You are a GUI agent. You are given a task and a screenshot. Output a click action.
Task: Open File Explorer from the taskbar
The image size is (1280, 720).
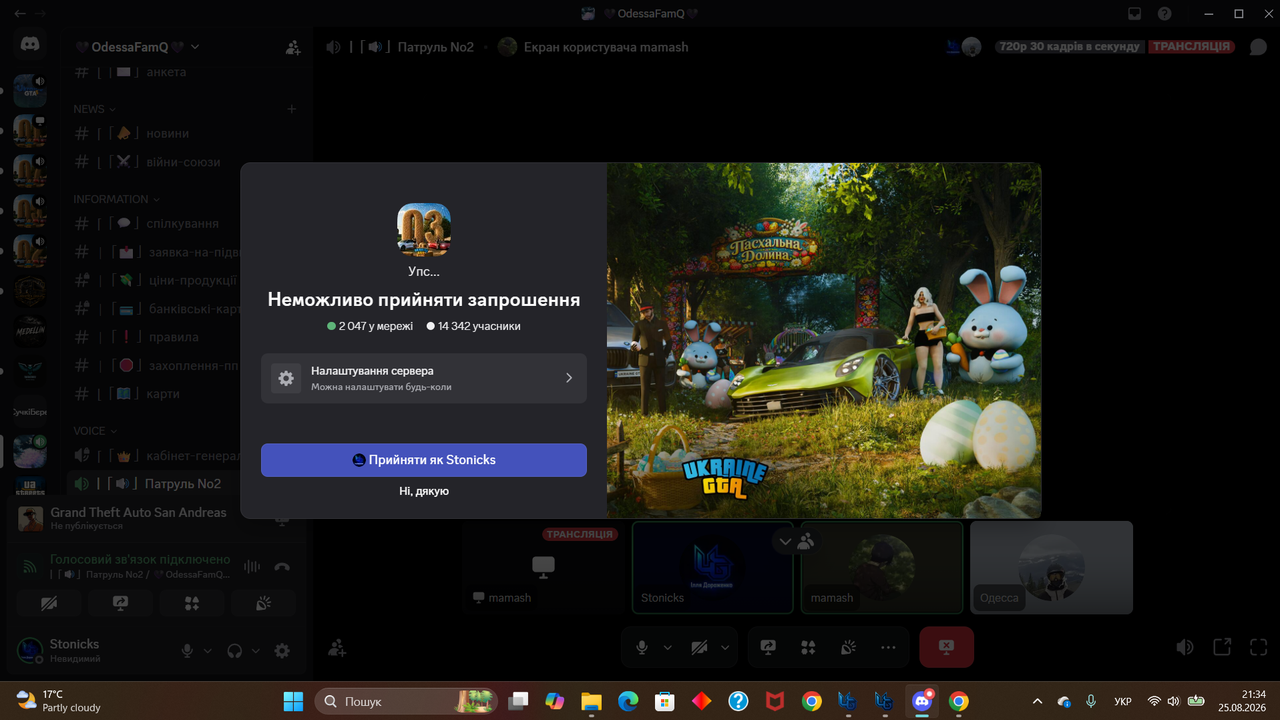591,701
